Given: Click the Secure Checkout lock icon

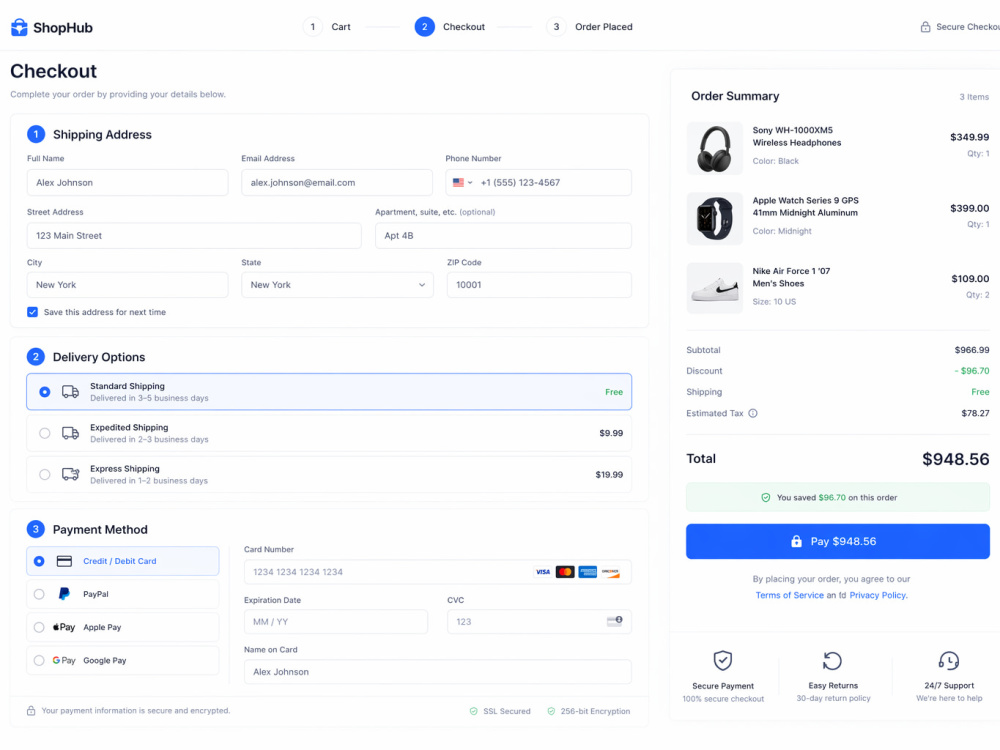Looking at the screenshot, I should click(x=925, y=27).
